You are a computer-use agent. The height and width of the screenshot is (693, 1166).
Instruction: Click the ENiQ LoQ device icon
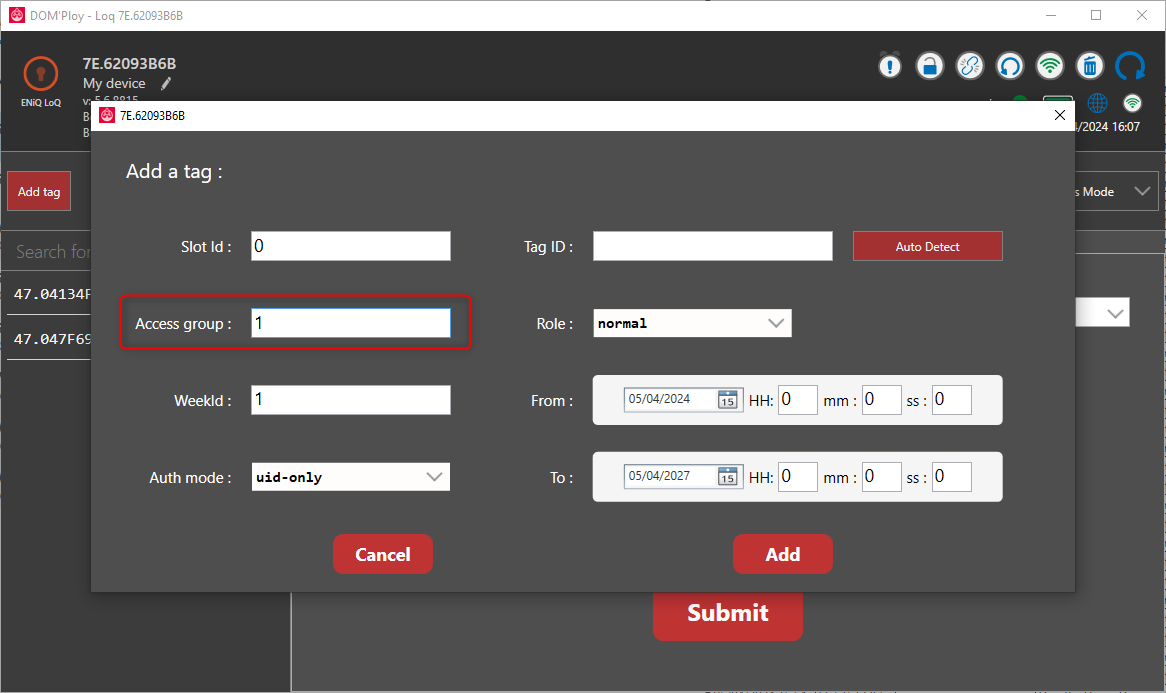(41, 74)
